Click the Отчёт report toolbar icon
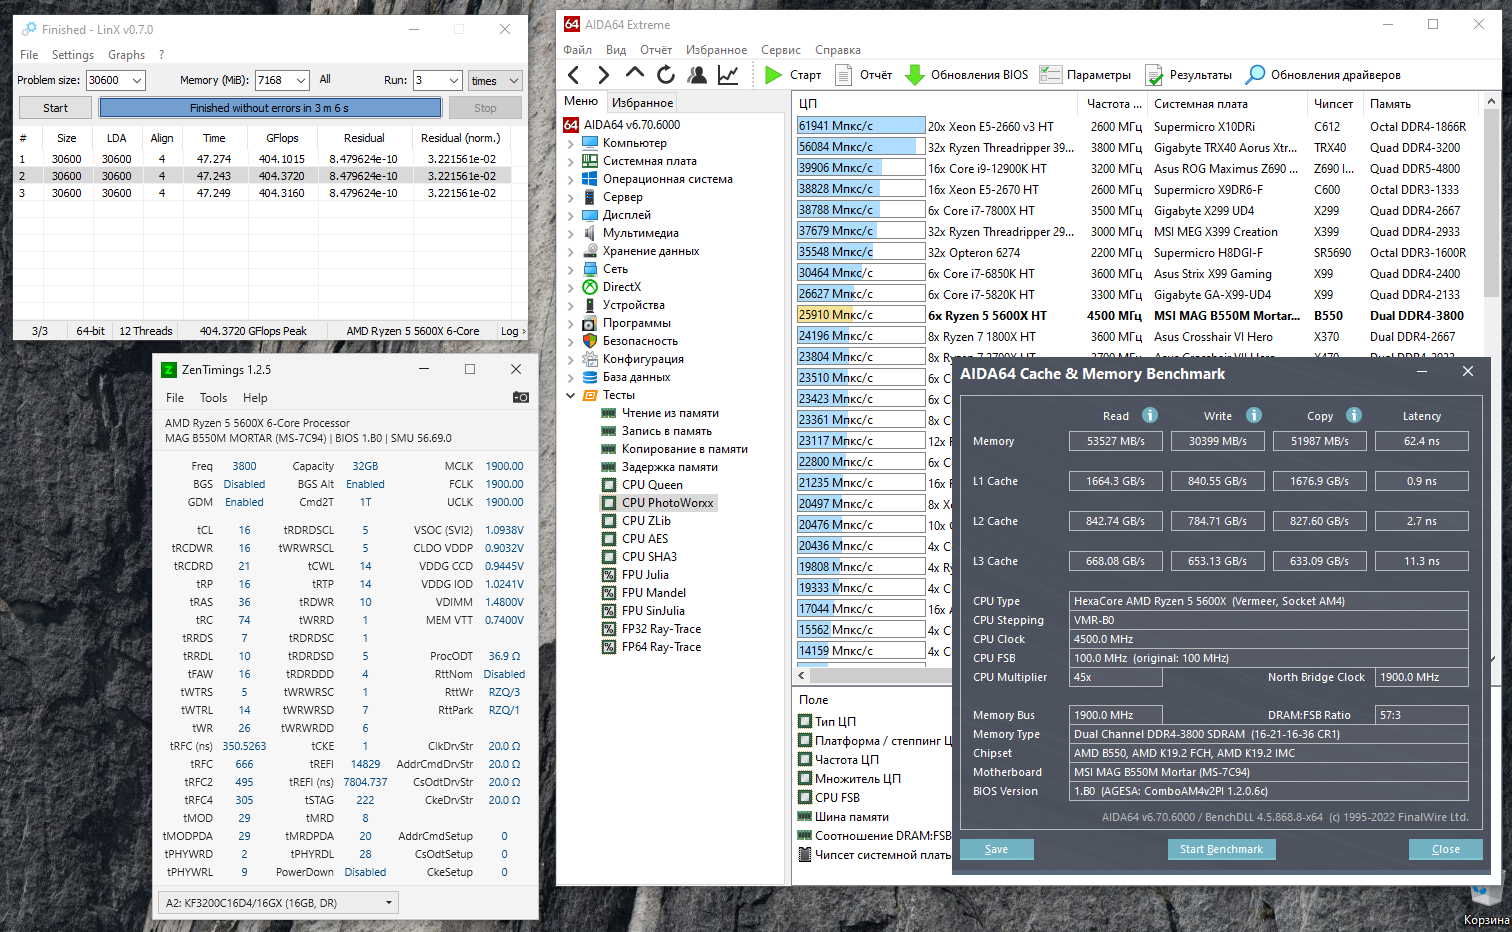 click(843, 75)
